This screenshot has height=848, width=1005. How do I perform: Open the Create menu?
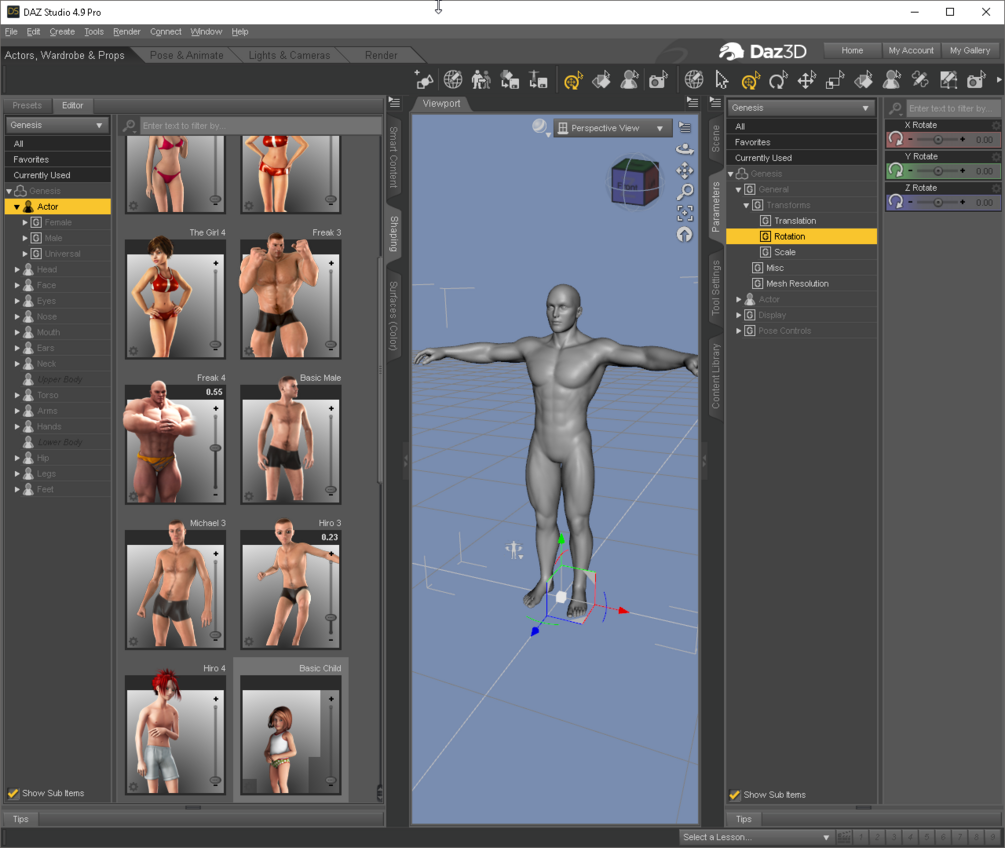click(62, 31)
